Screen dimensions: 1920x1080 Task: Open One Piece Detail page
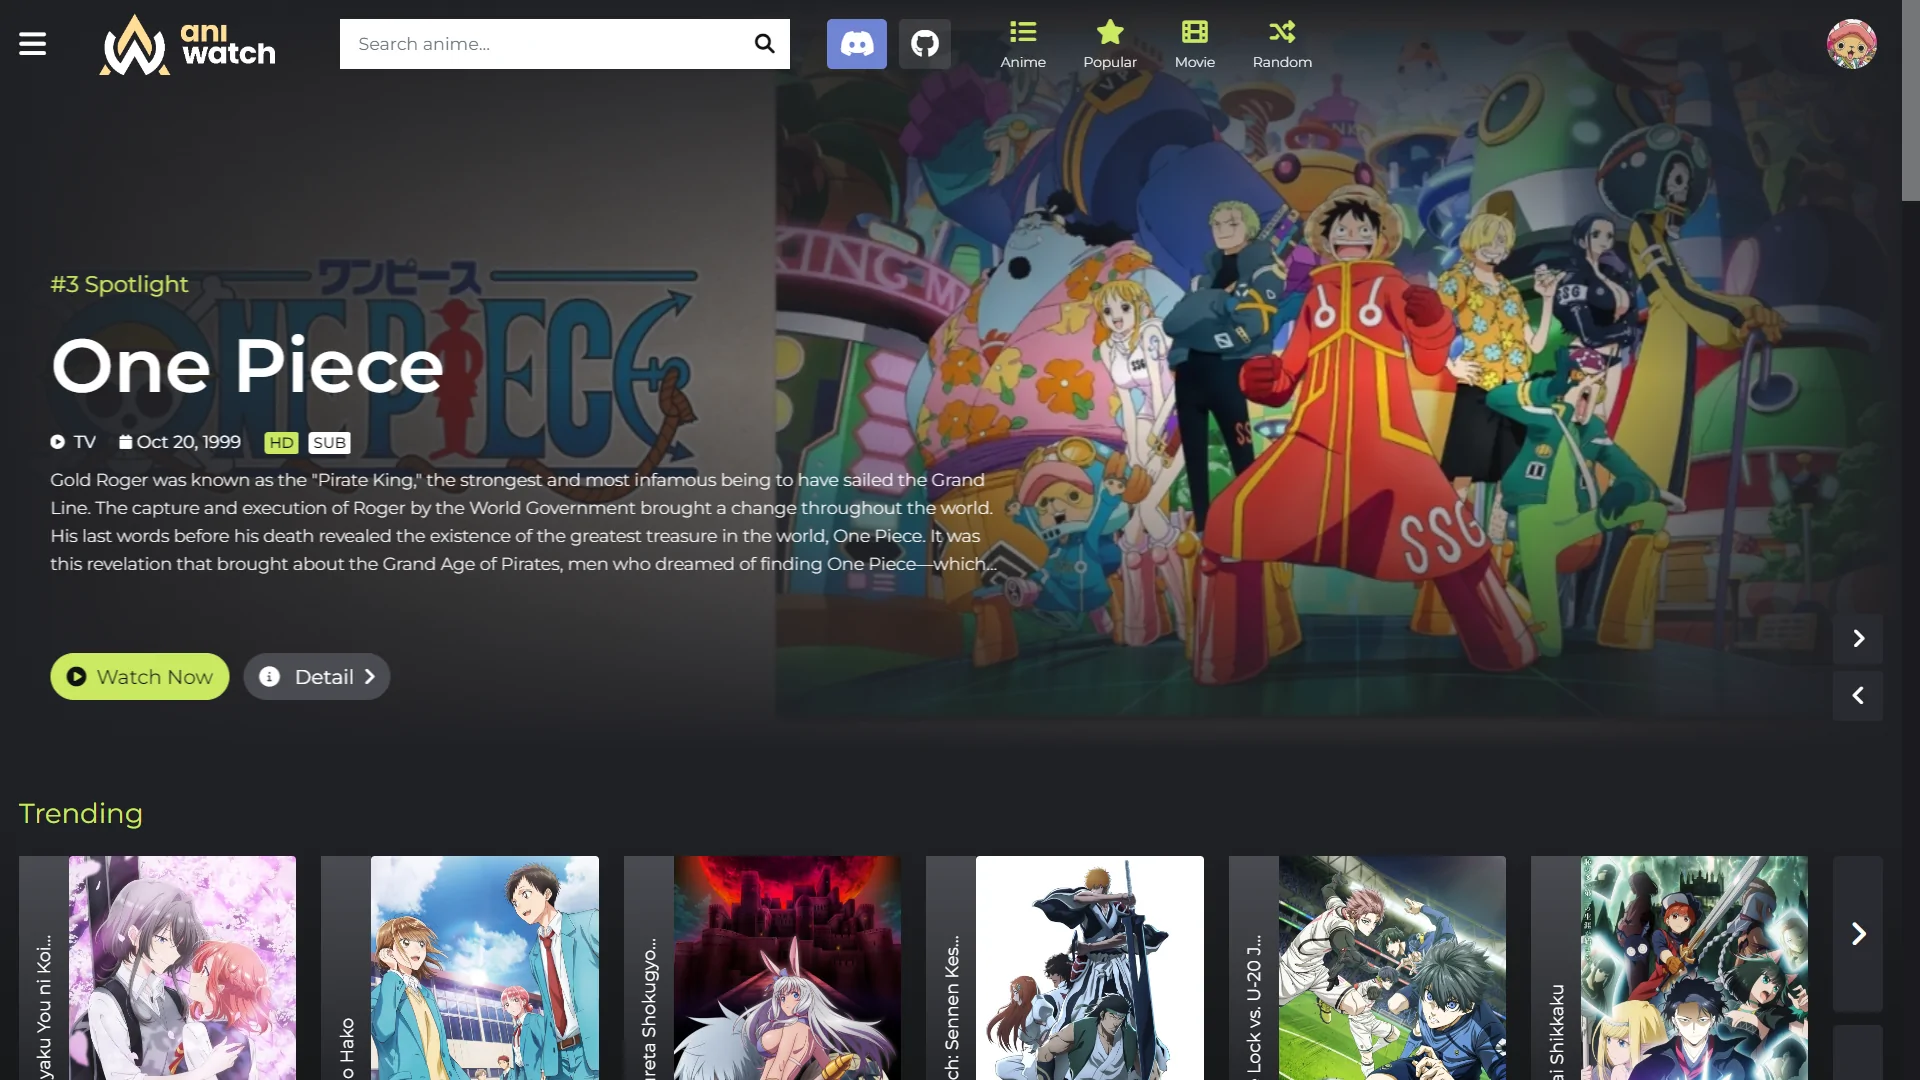(317, 677)
